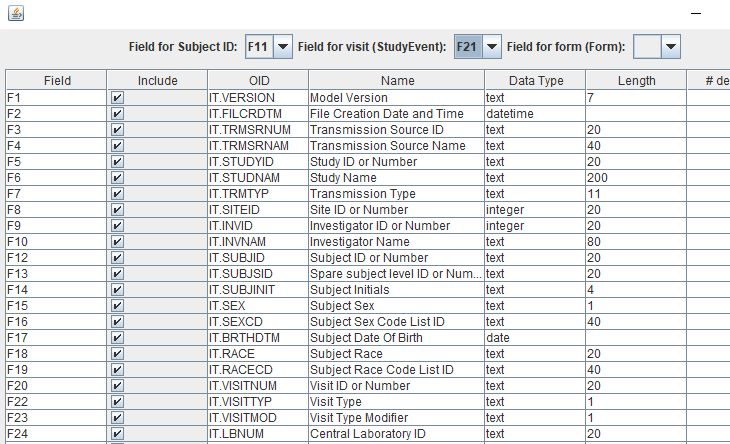The height and width of the screenshot is (444, 730).
Task: Select the Length cell for IT.STUDNAM
Action: 635,178
